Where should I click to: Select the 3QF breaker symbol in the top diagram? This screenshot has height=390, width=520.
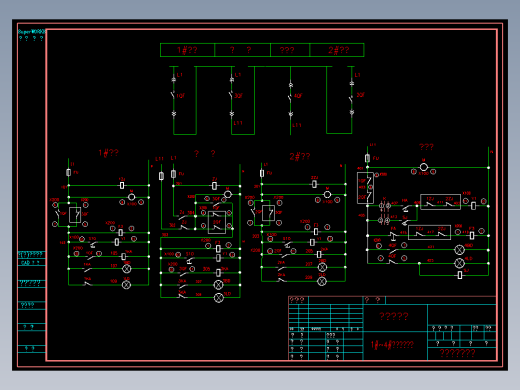pos(231,95)
